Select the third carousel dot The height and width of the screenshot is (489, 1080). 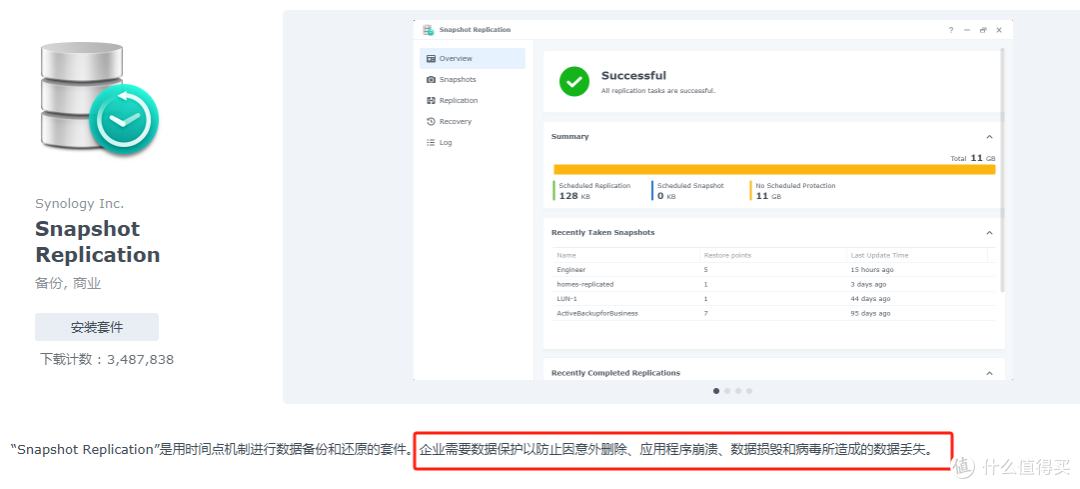pos(738,391)
